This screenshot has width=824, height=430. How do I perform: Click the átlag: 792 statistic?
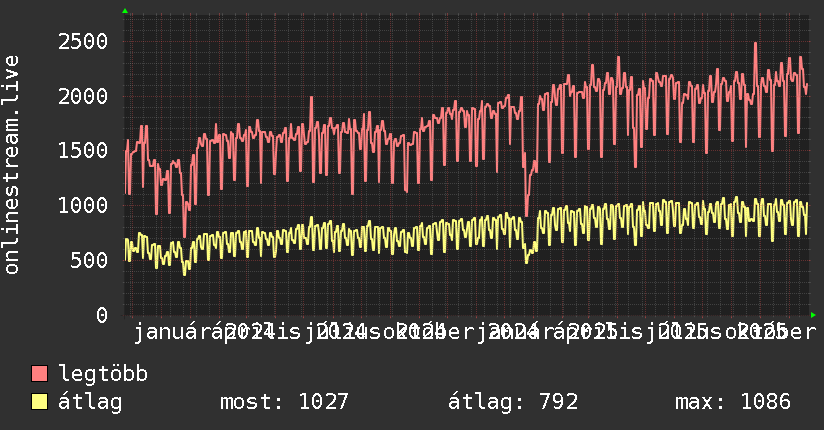(x=514, y=402)
